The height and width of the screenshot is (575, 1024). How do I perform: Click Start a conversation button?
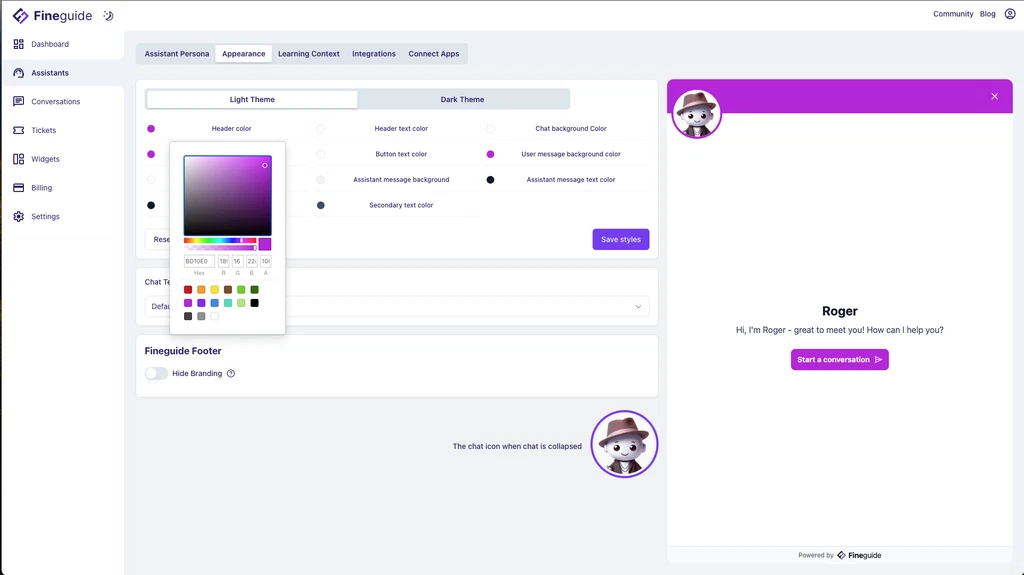point(839,360)
